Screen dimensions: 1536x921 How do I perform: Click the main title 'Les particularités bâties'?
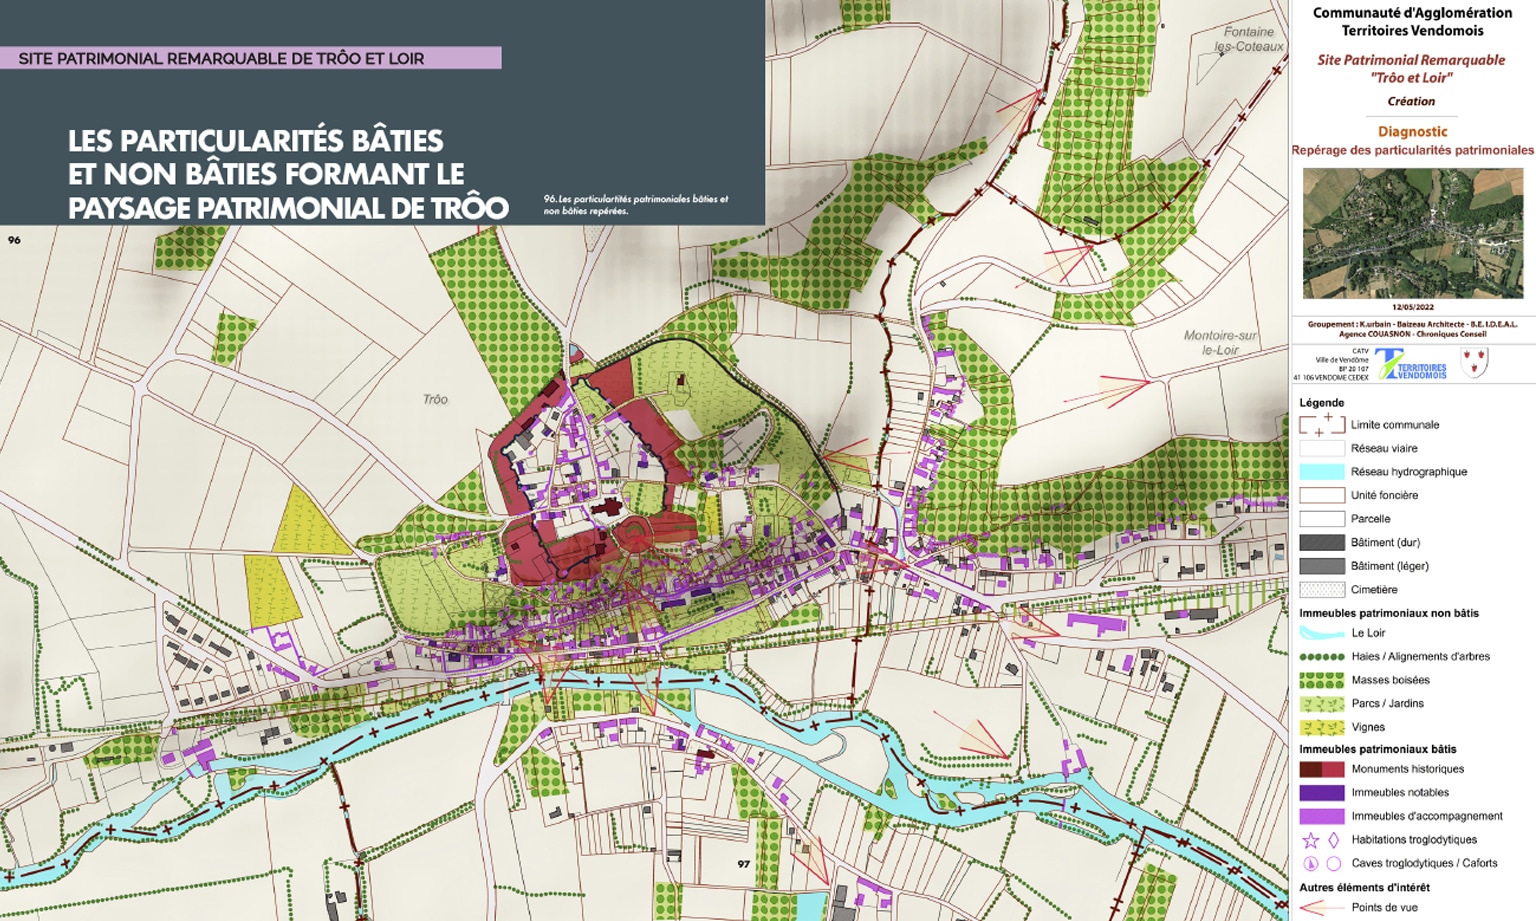[x=288, y=174]
